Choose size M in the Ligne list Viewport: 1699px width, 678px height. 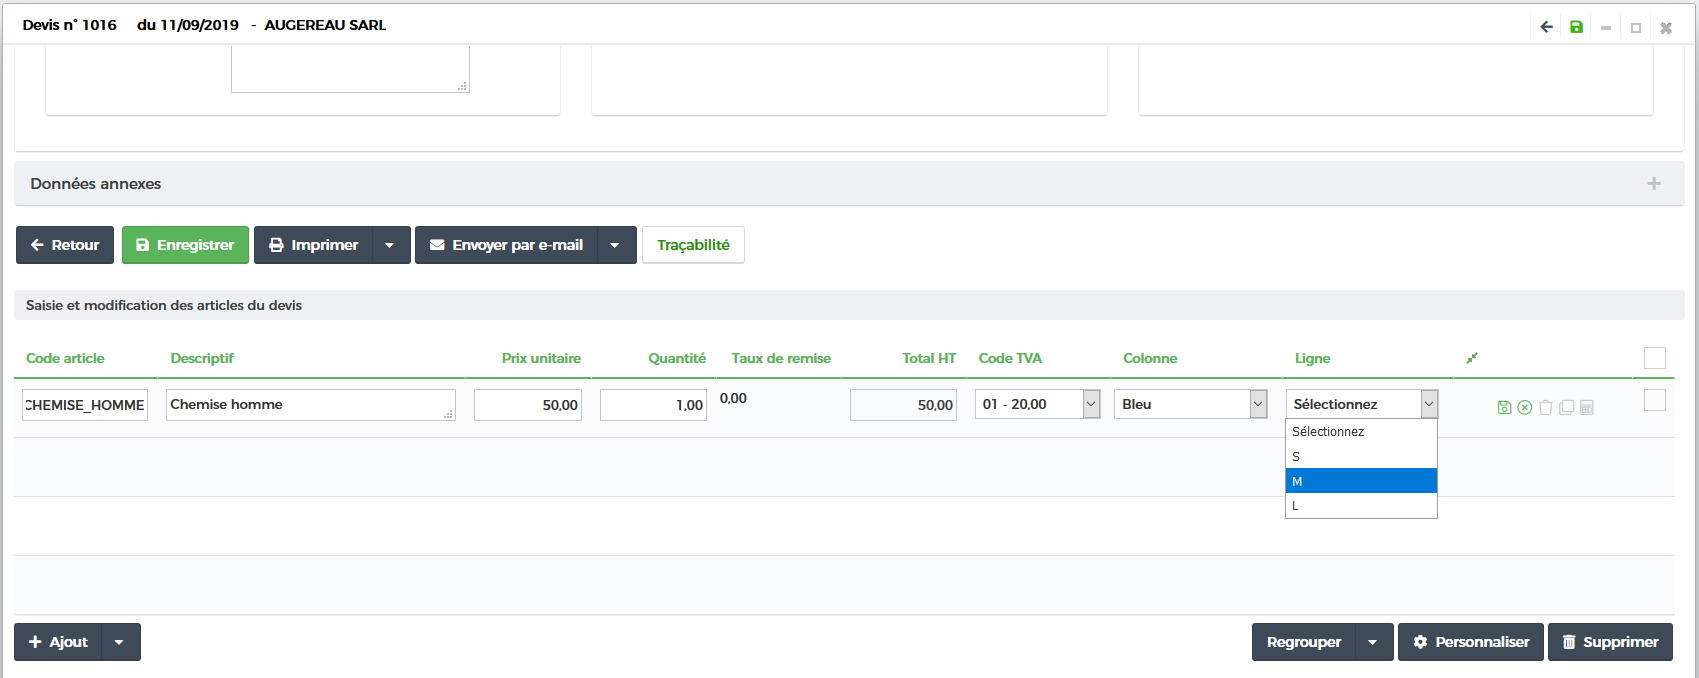point(1360,481)
